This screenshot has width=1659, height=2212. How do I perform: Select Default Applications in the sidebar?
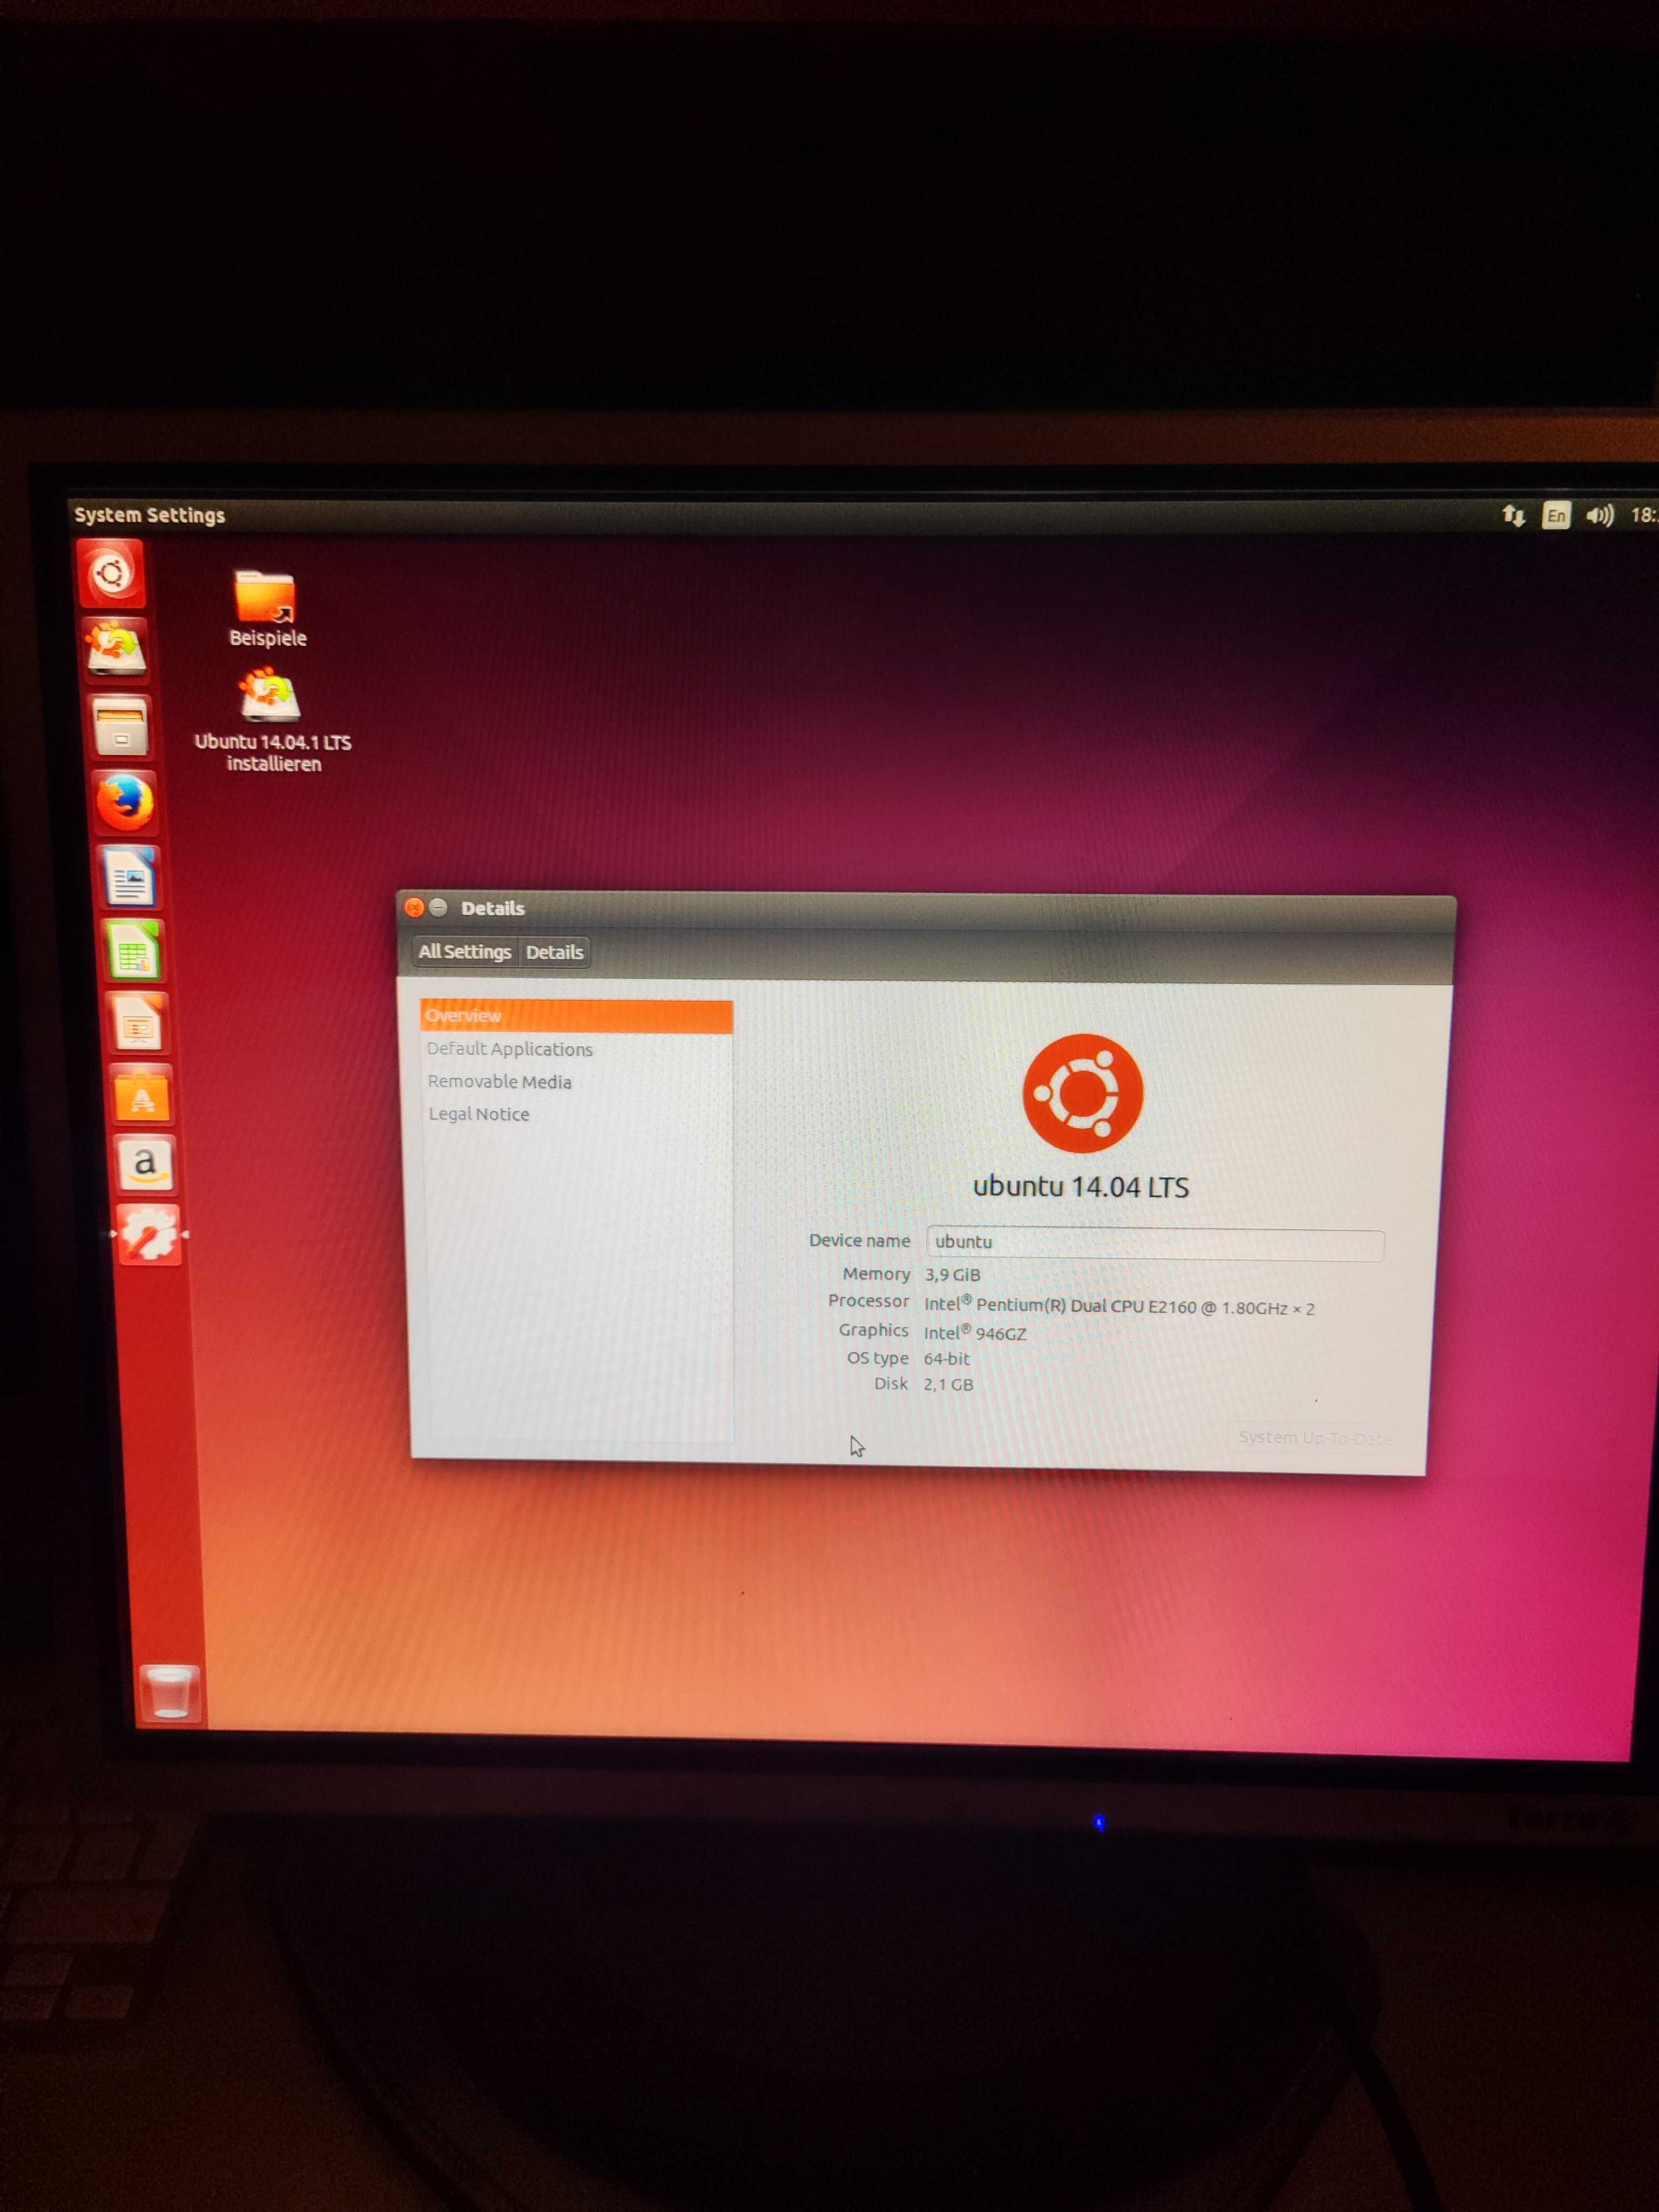coord(577,1049)
